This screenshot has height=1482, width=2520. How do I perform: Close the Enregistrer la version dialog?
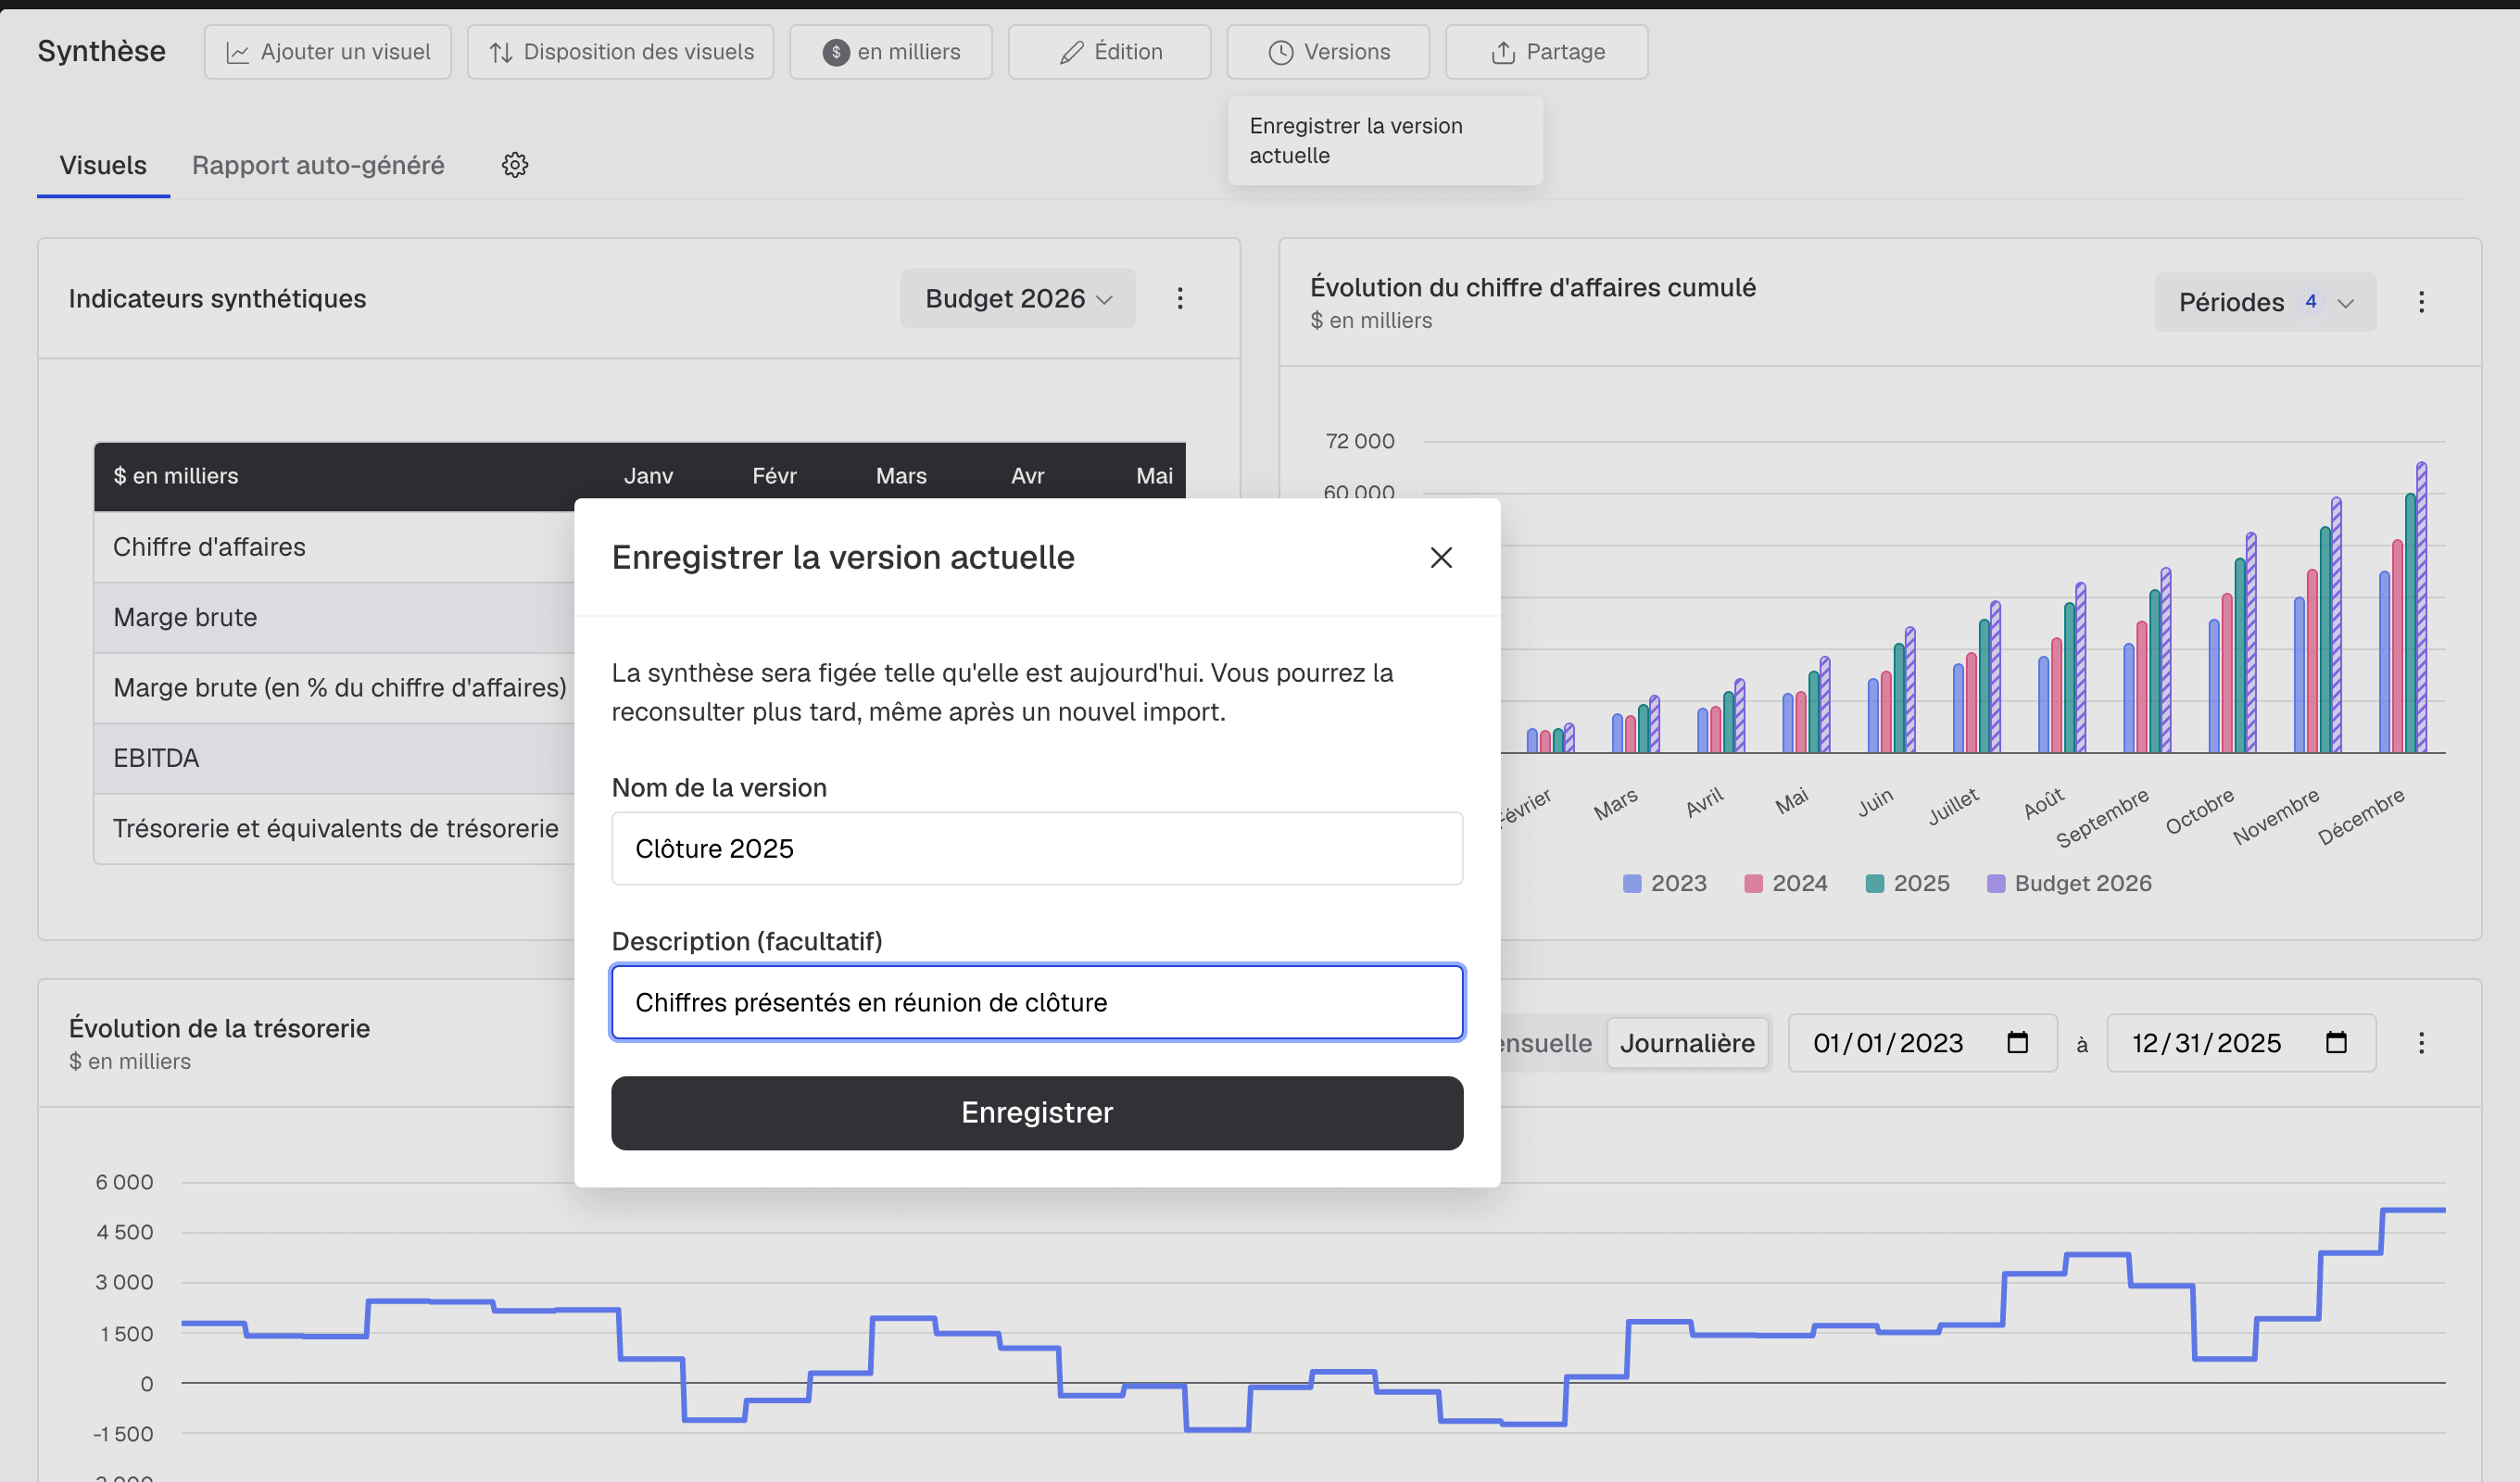pyautogui.click(x=1441, y=558)
